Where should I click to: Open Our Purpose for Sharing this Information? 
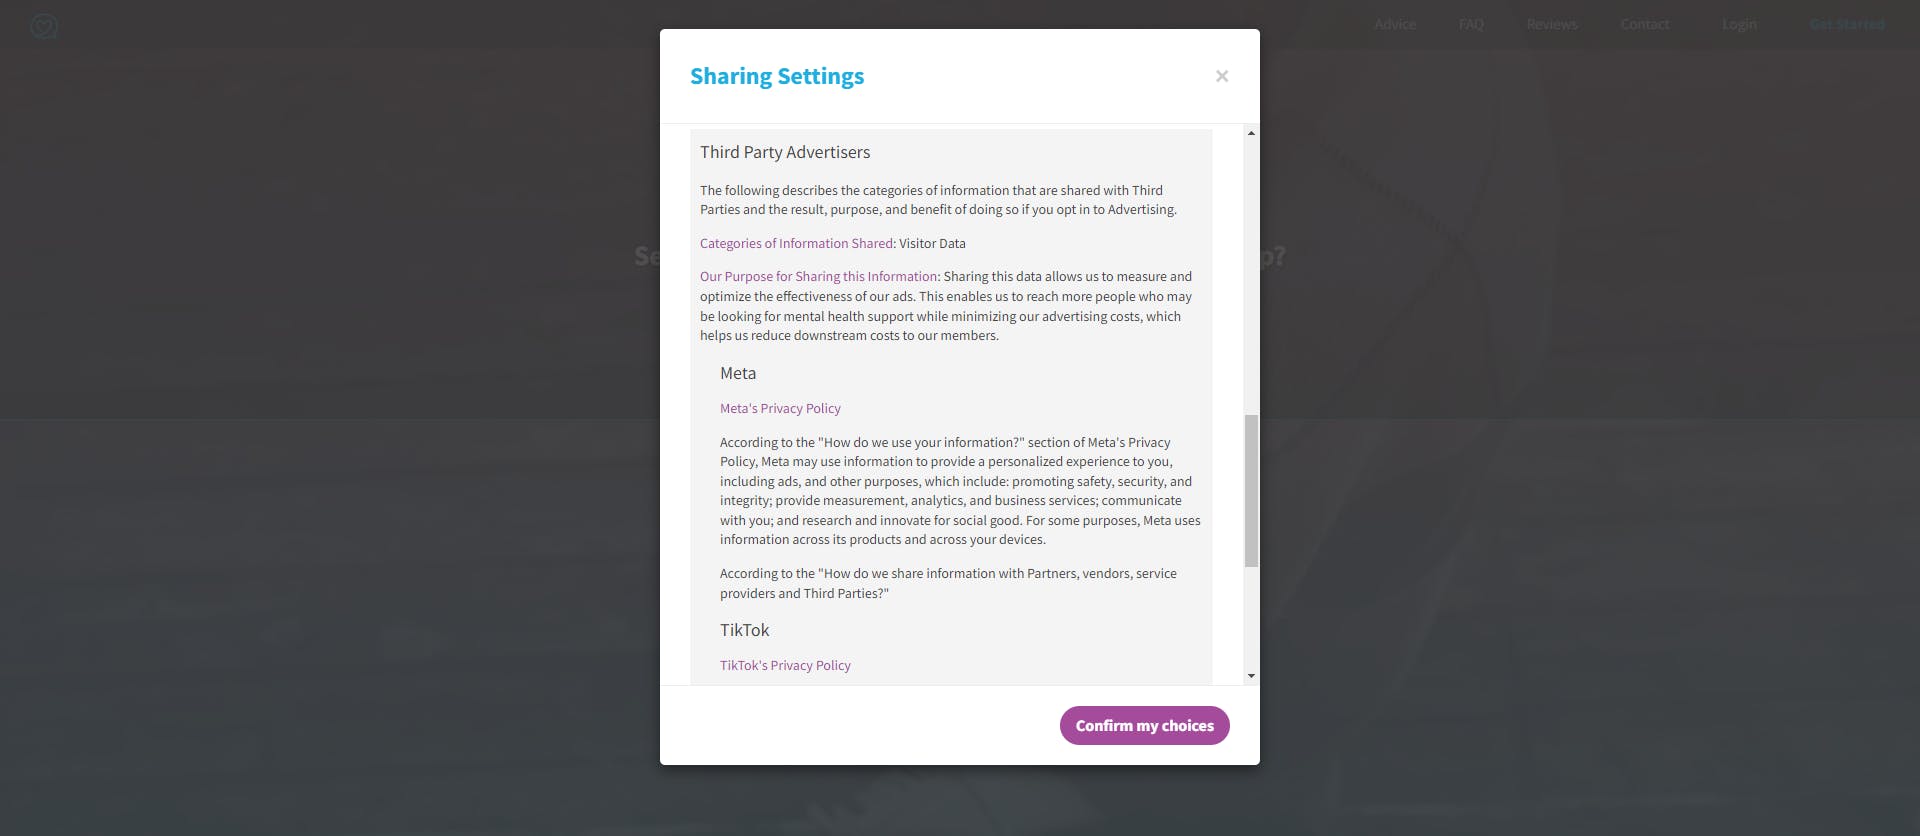(x=818, y=276)
